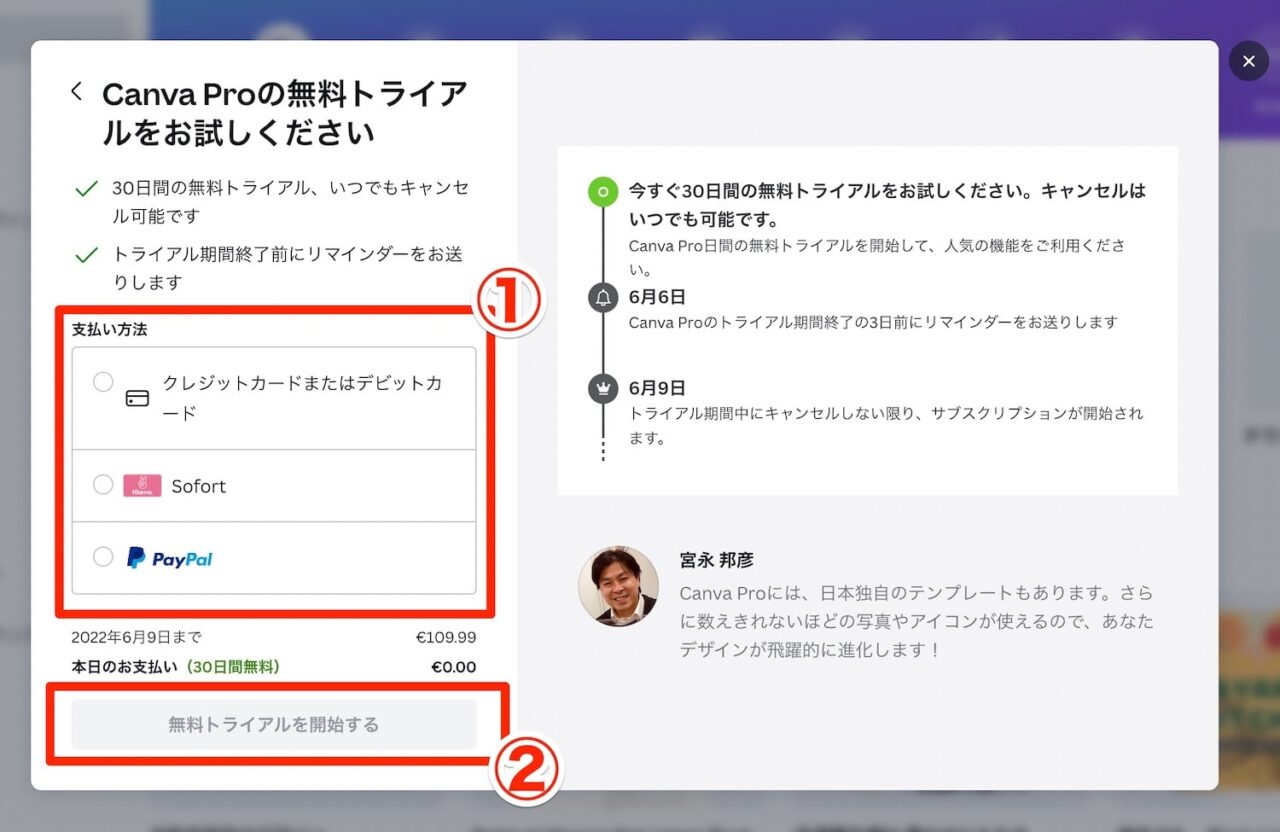1280x832 pixels.
Task: Click the second green checkmark for リマインダー
Action: click(87, 255)
